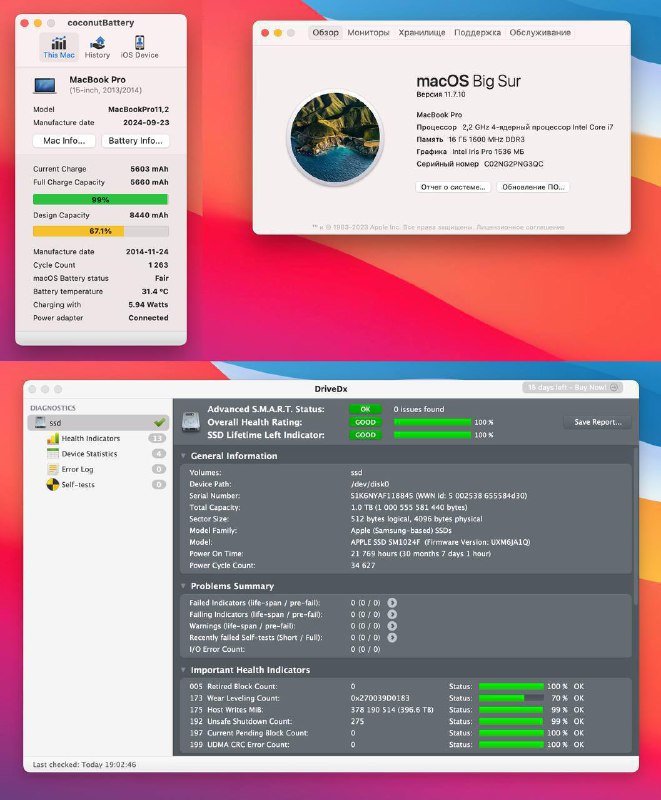661x800 pixels.
Task: Click the Mac Info... button
Action: click(64, 141)
